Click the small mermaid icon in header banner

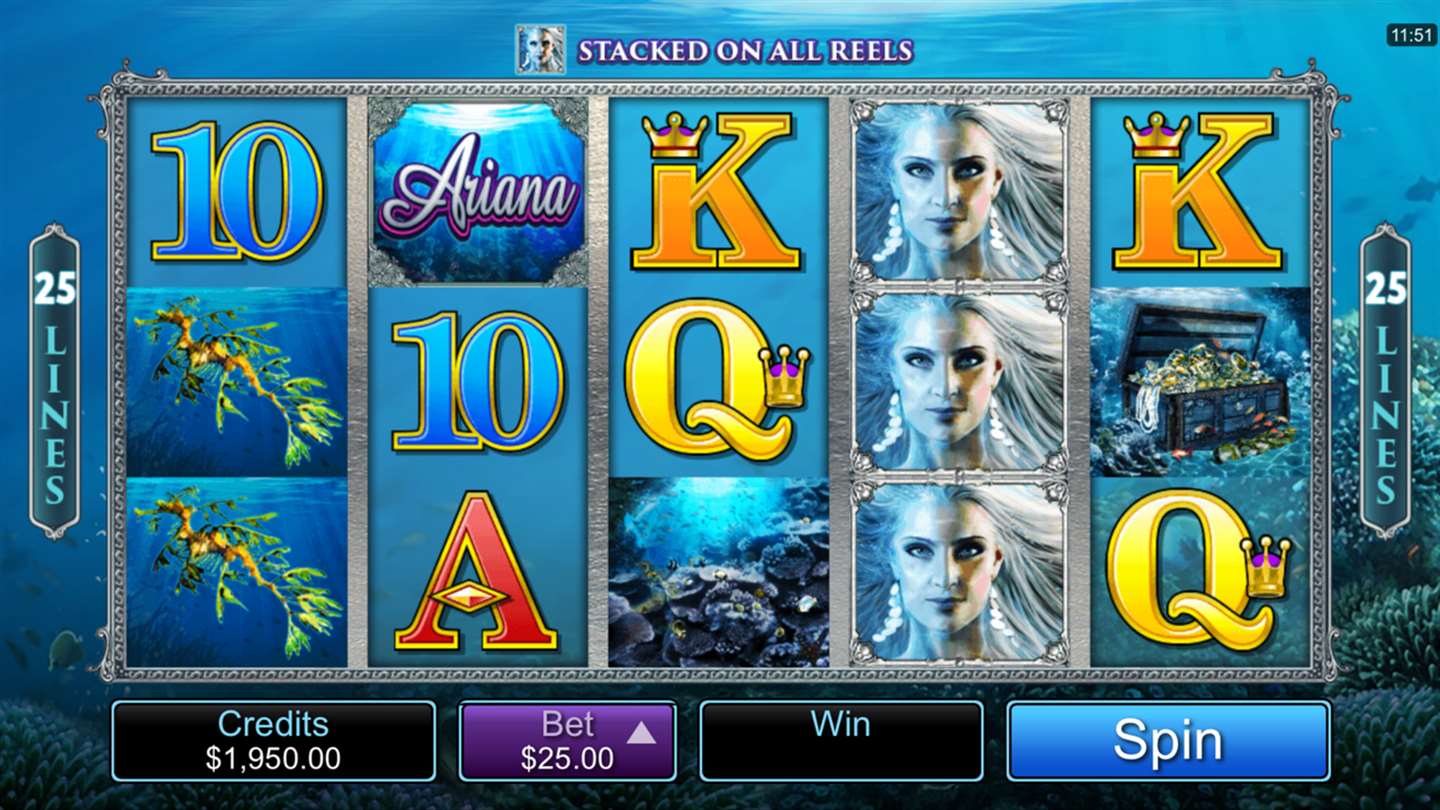coord(540,50)
